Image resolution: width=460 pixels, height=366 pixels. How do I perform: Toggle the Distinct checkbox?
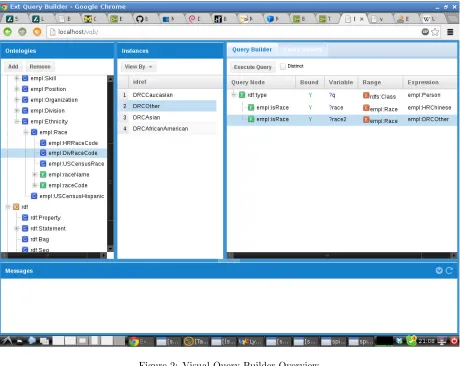[283, 66]
